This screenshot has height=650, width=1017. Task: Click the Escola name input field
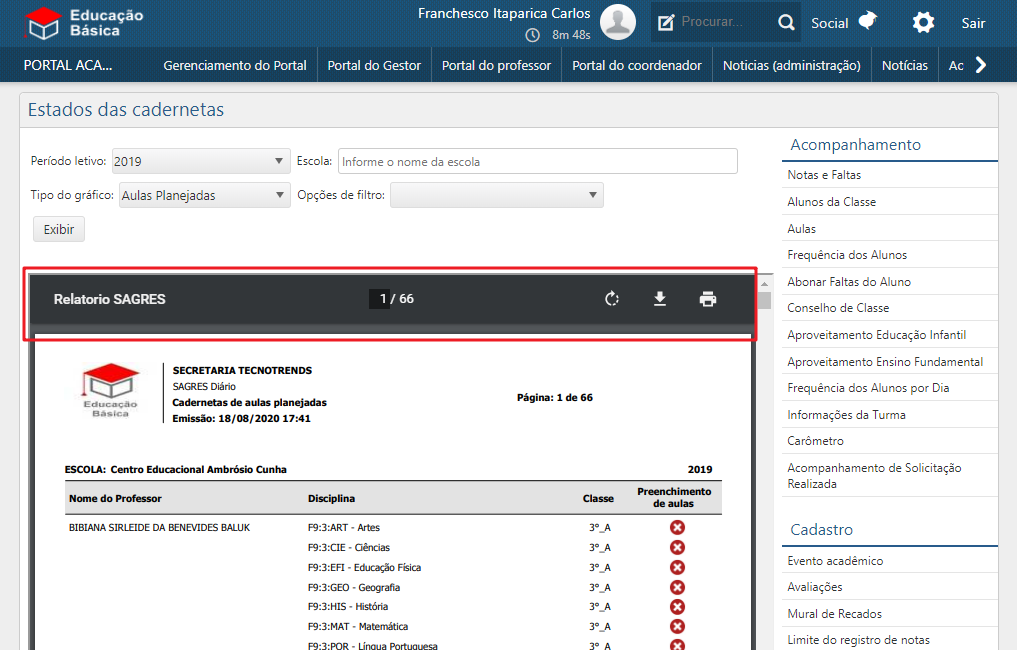click(538, 162)
